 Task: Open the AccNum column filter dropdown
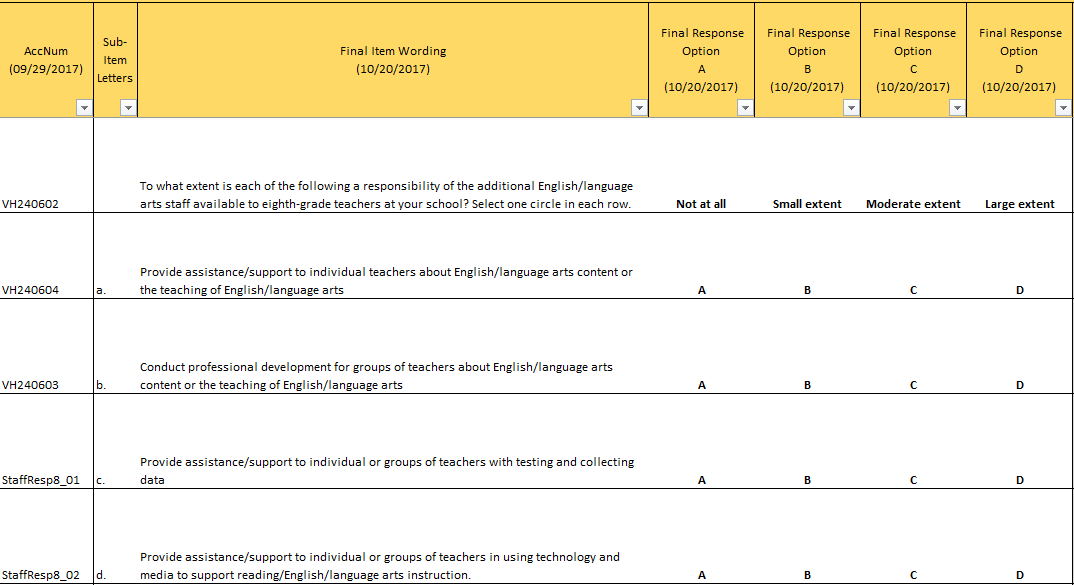84,108
